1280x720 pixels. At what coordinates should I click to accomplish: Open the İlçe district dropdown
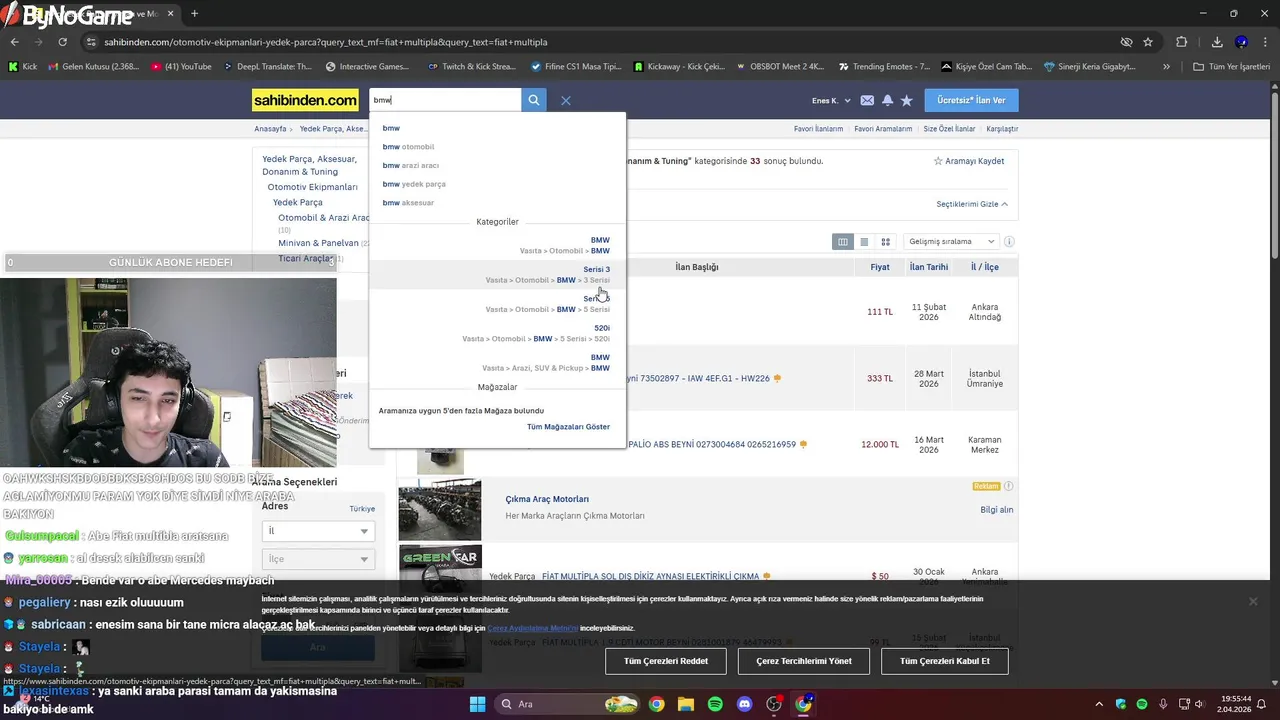(x=317, y=559)
